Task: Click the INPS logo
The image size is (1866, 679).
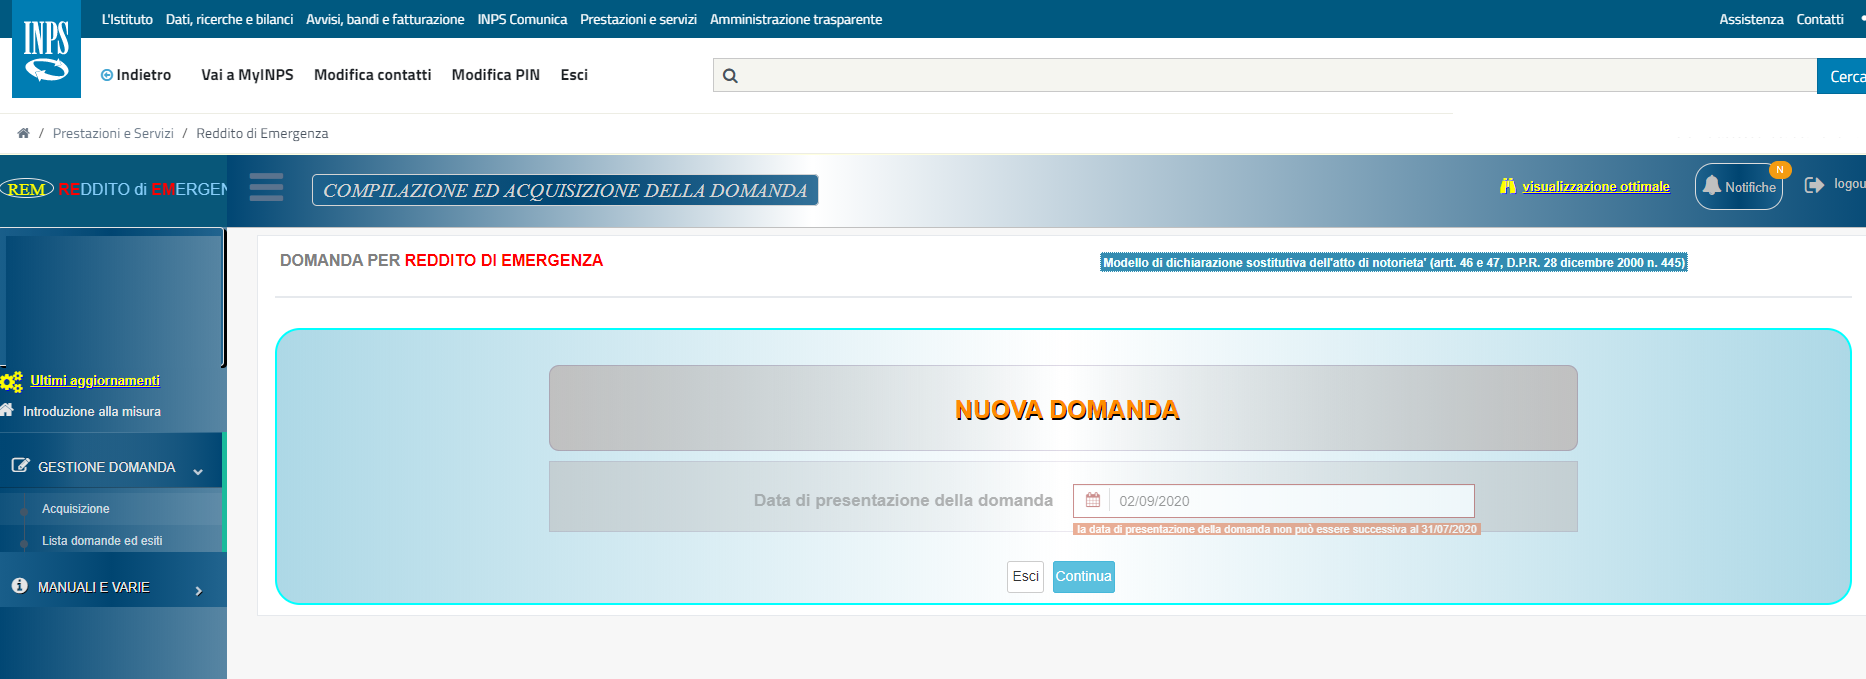Action: pos(46,49)
